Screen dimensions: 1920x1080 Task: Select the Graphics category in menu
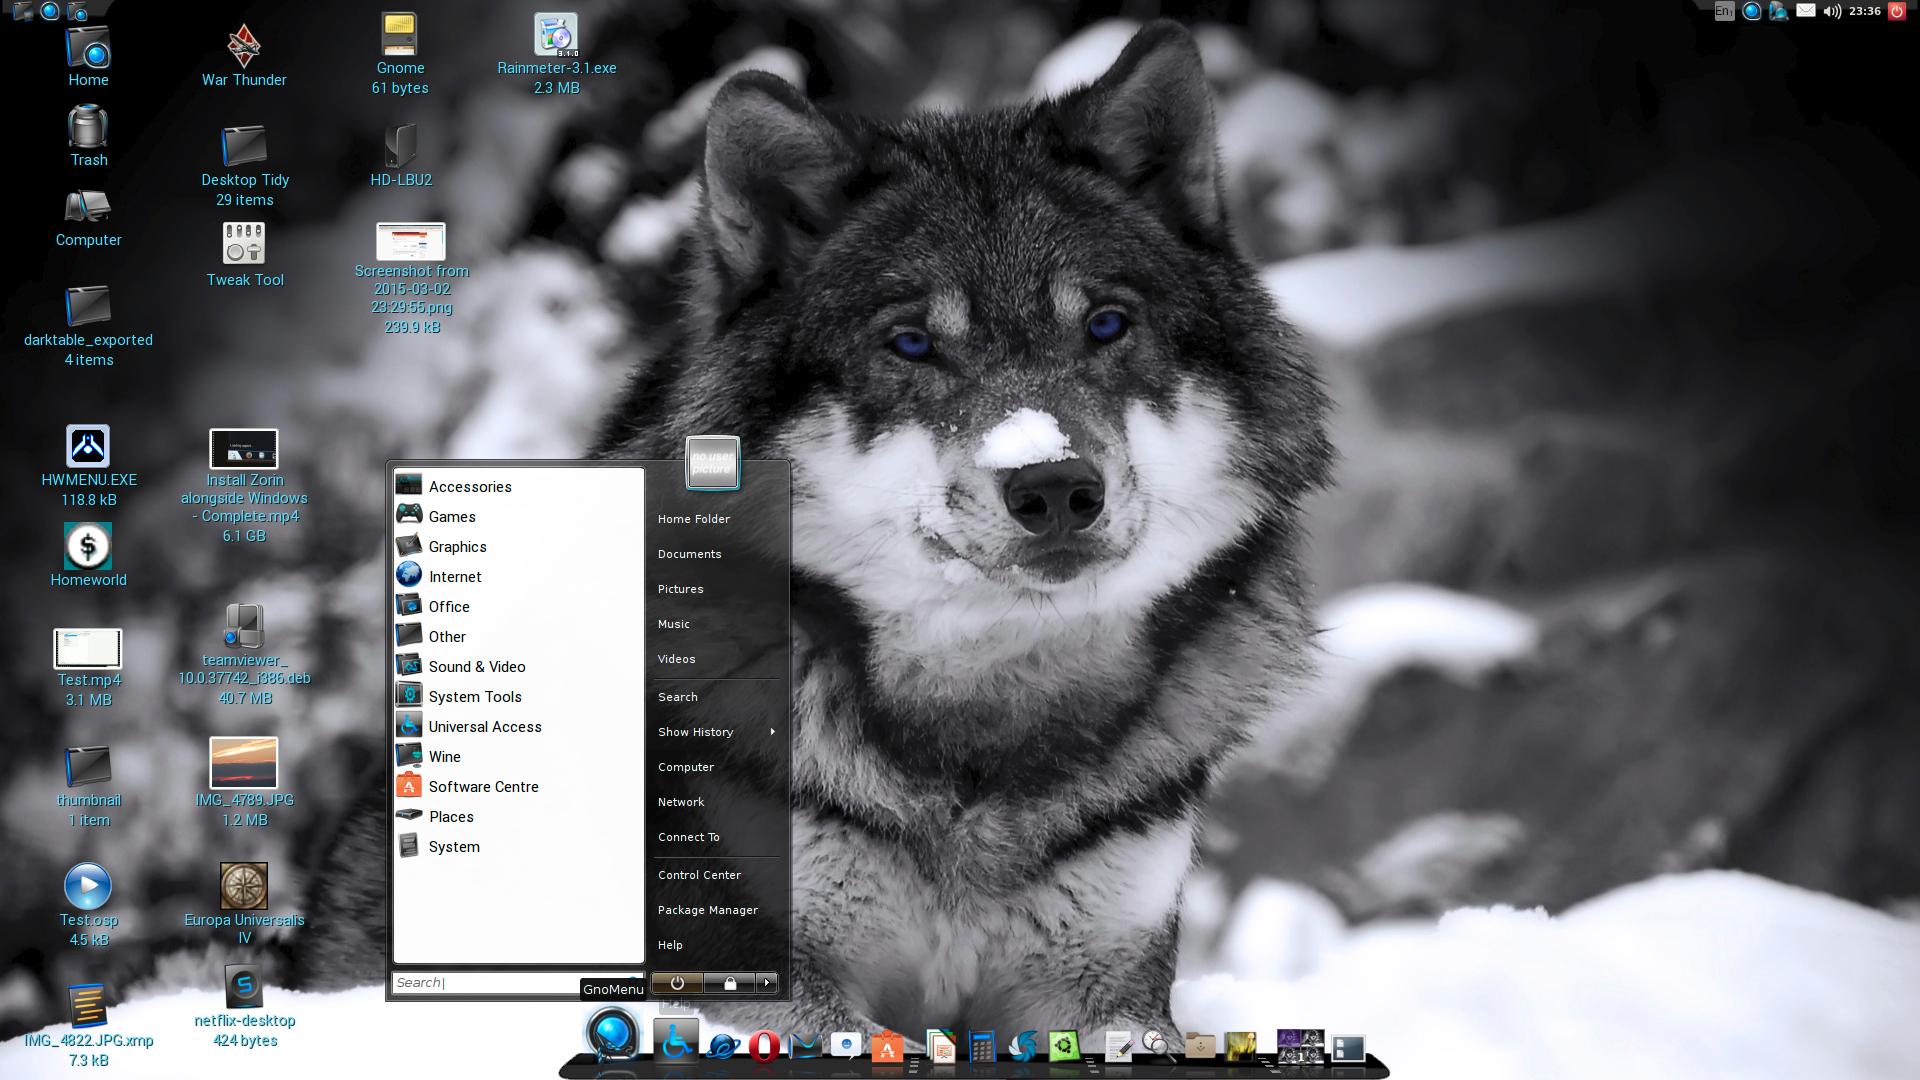tap(457, 547)
